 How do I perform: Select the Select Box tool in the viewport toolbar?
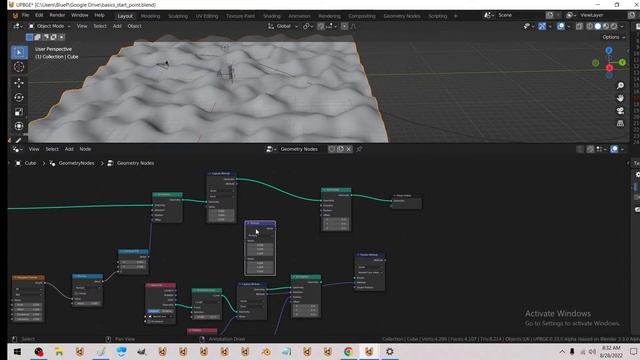coord(19,53)
